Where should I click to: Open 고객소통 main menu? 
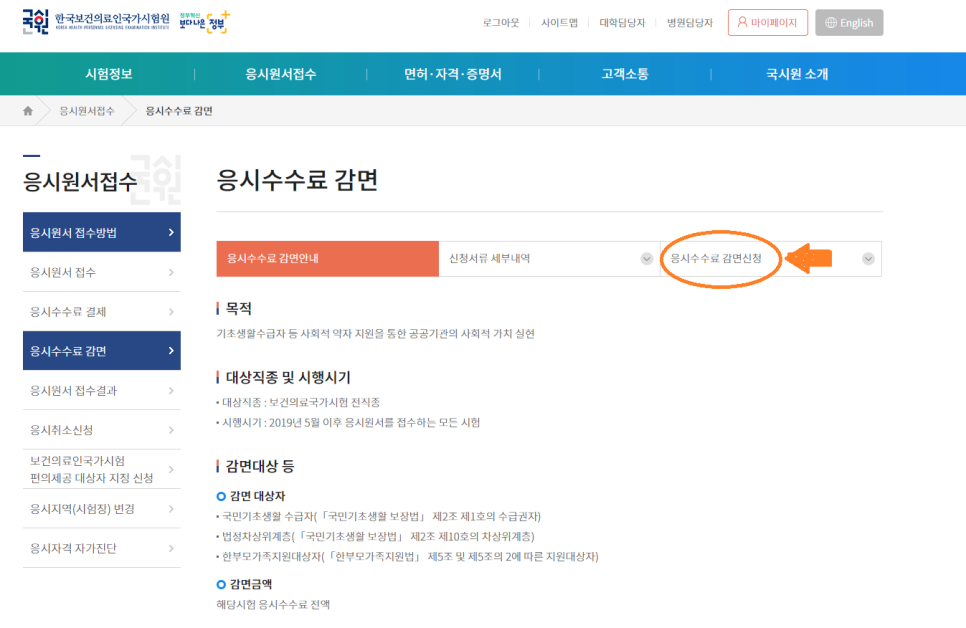625,74
